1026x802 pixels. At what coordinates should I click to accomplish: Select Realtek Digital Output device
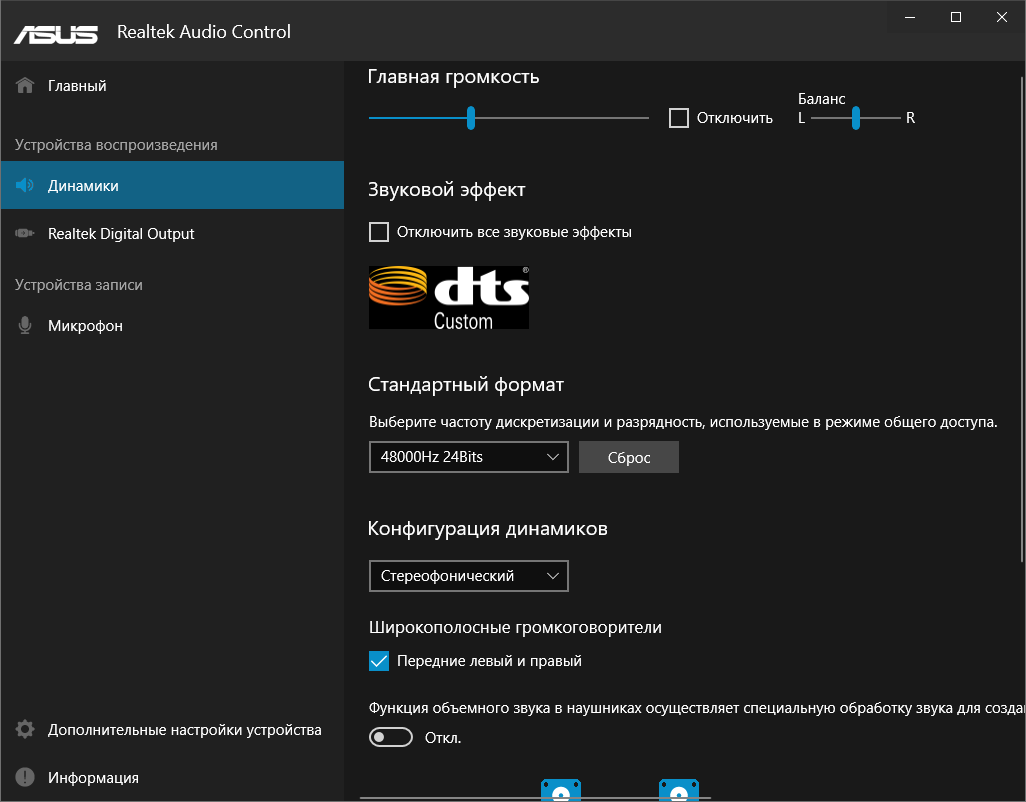[x=172, y=234]
